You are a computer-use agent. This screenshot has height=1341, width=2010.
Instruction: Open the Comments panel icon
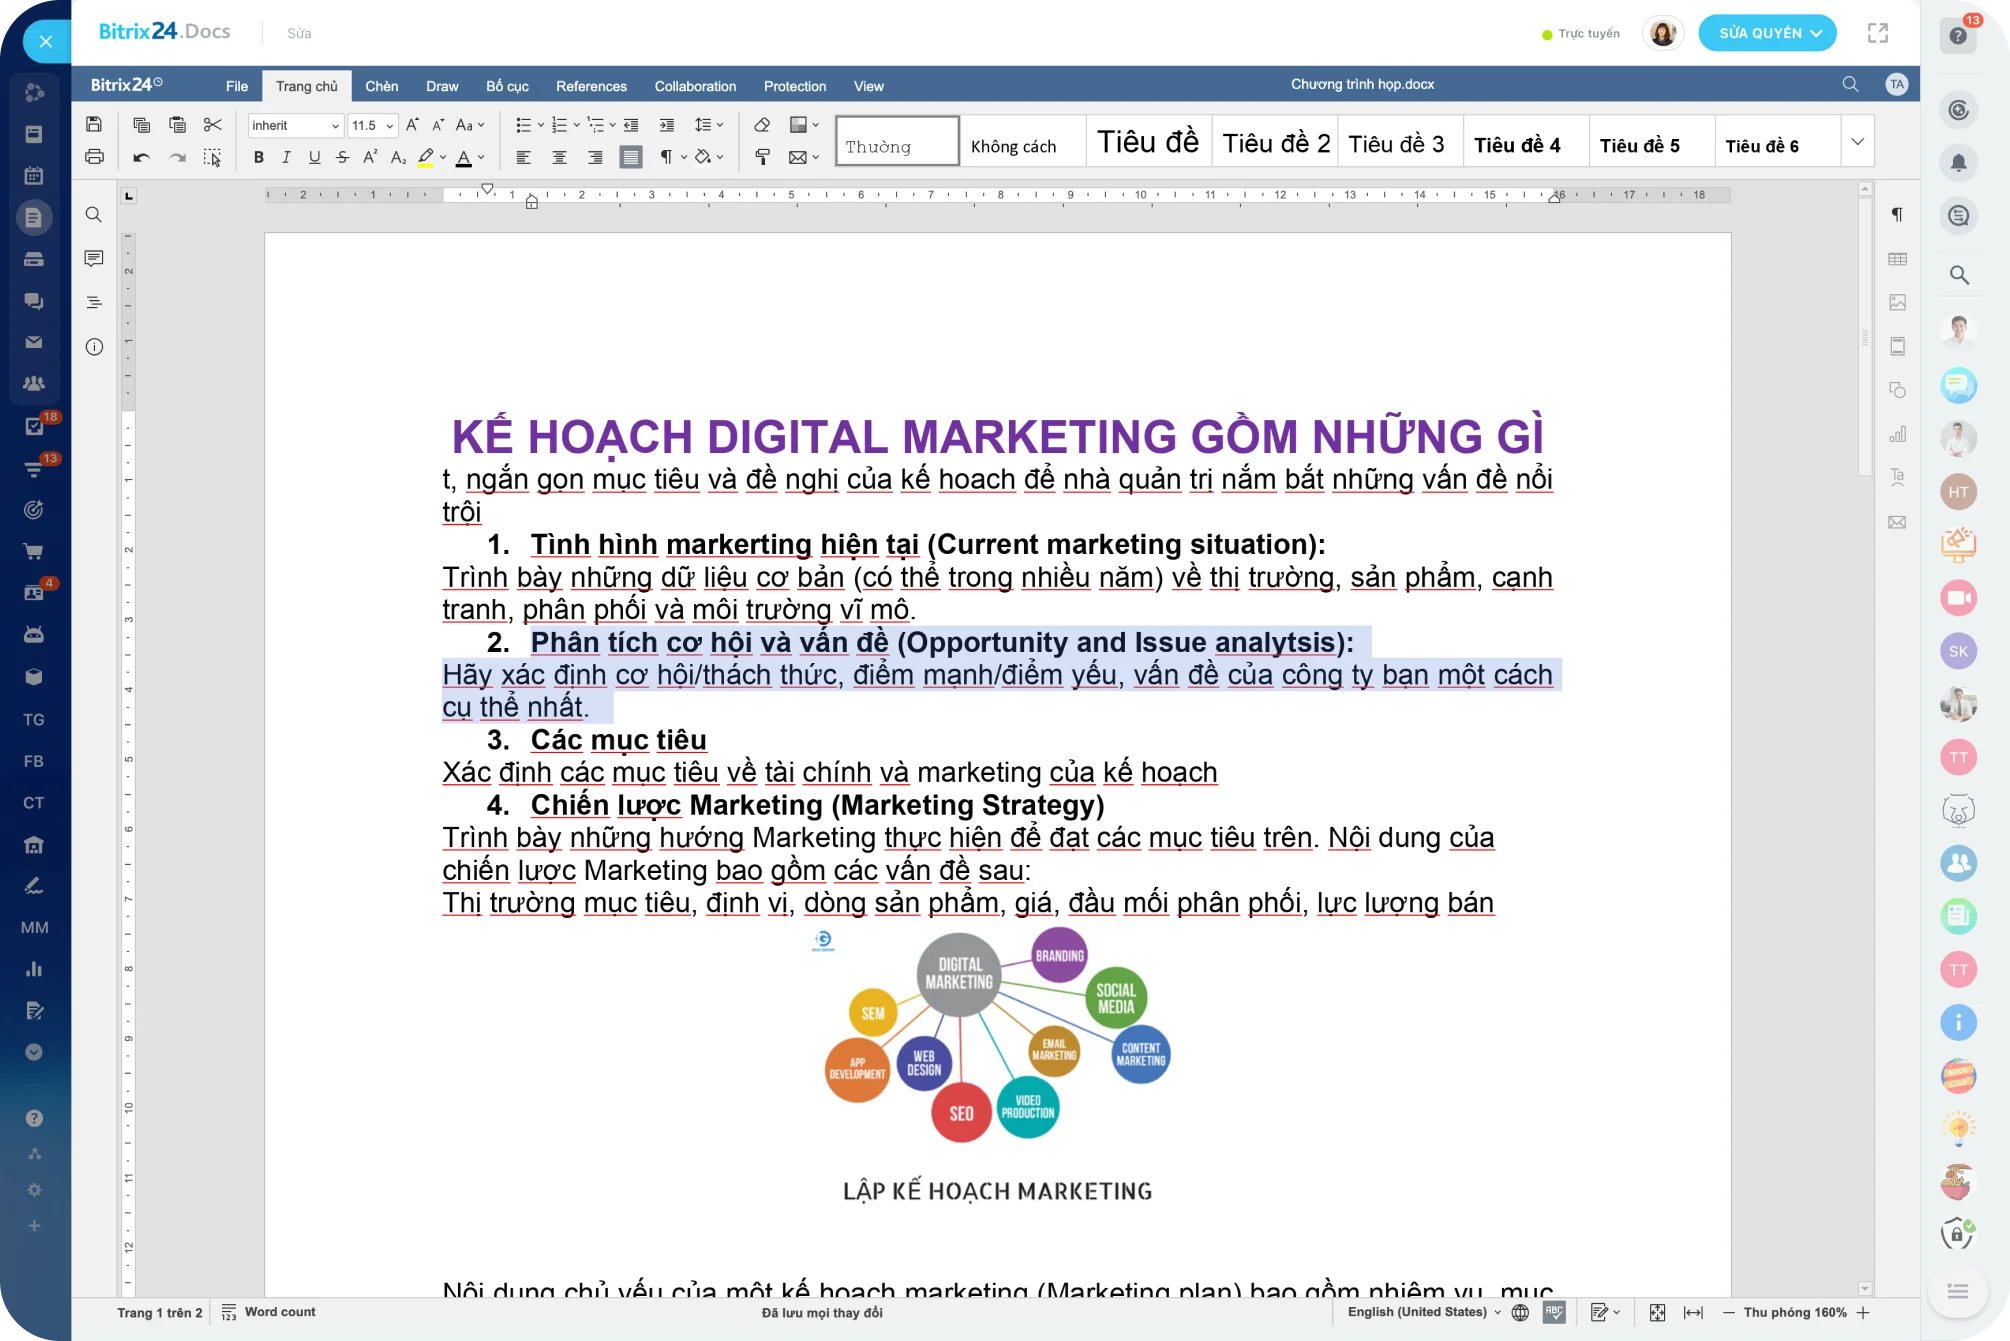tap(94, 259)
